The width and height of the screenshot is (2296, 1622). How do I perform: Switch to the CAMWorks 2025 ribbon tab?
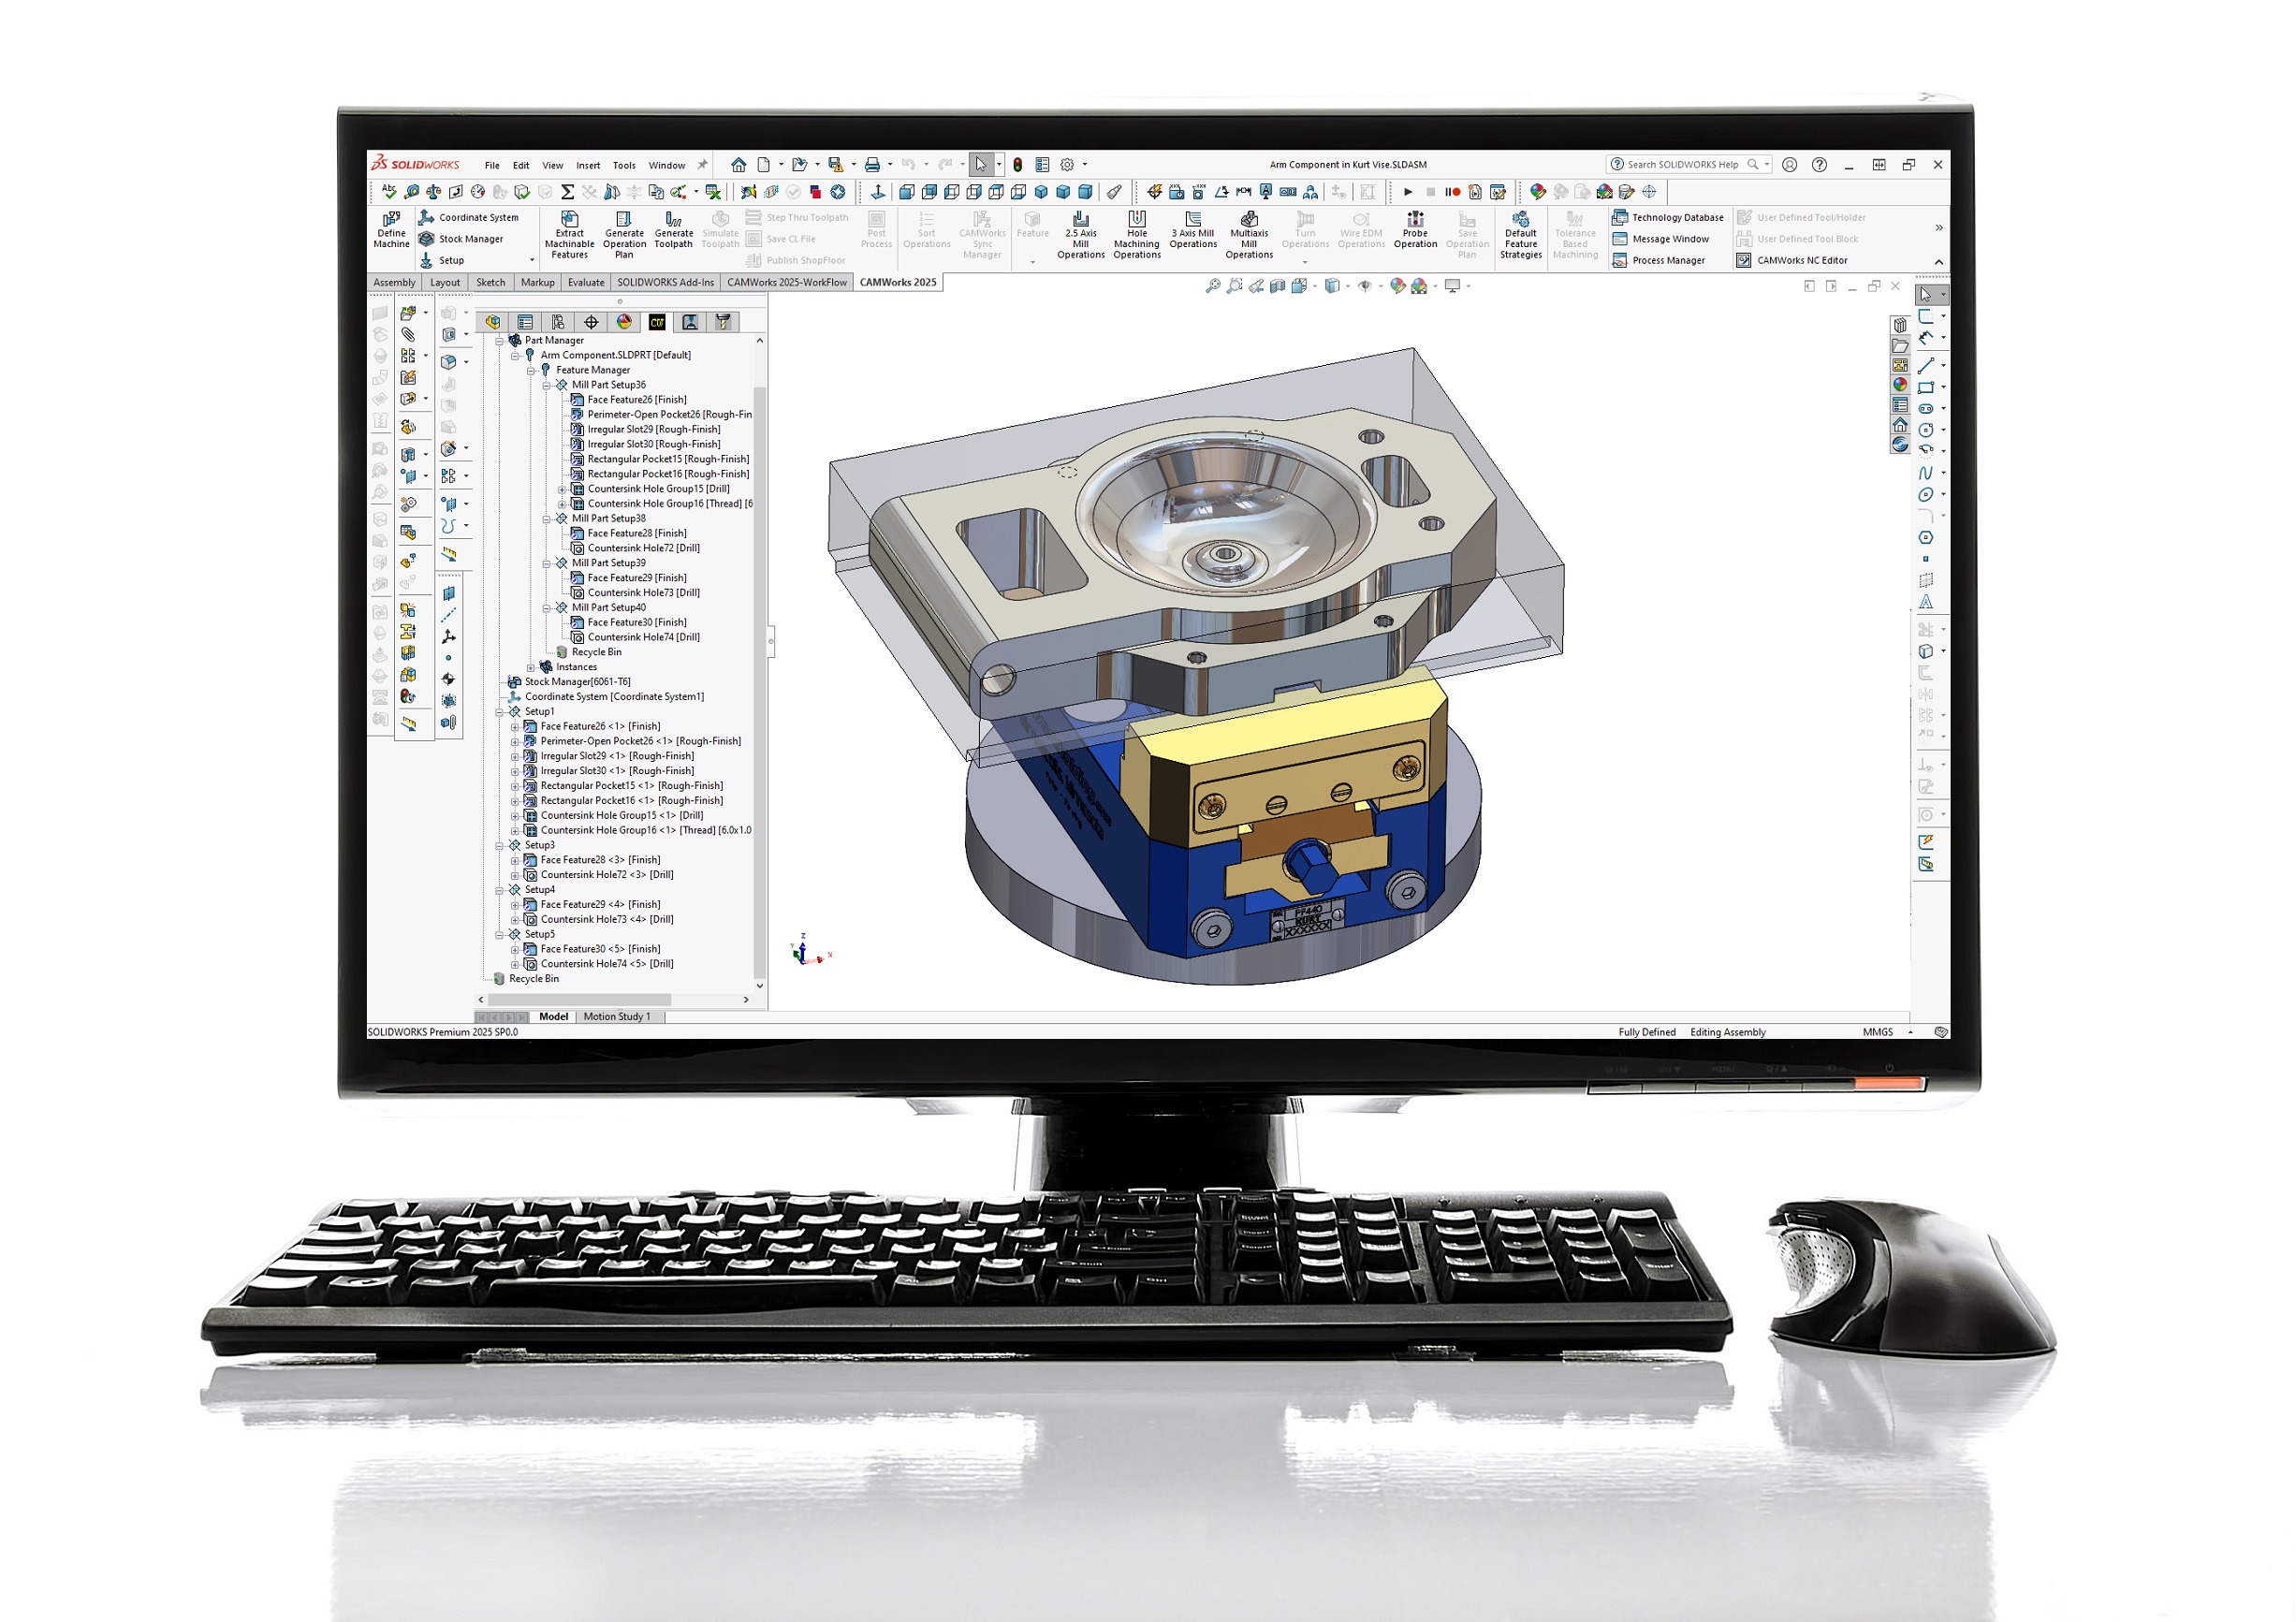coord(898,282)
